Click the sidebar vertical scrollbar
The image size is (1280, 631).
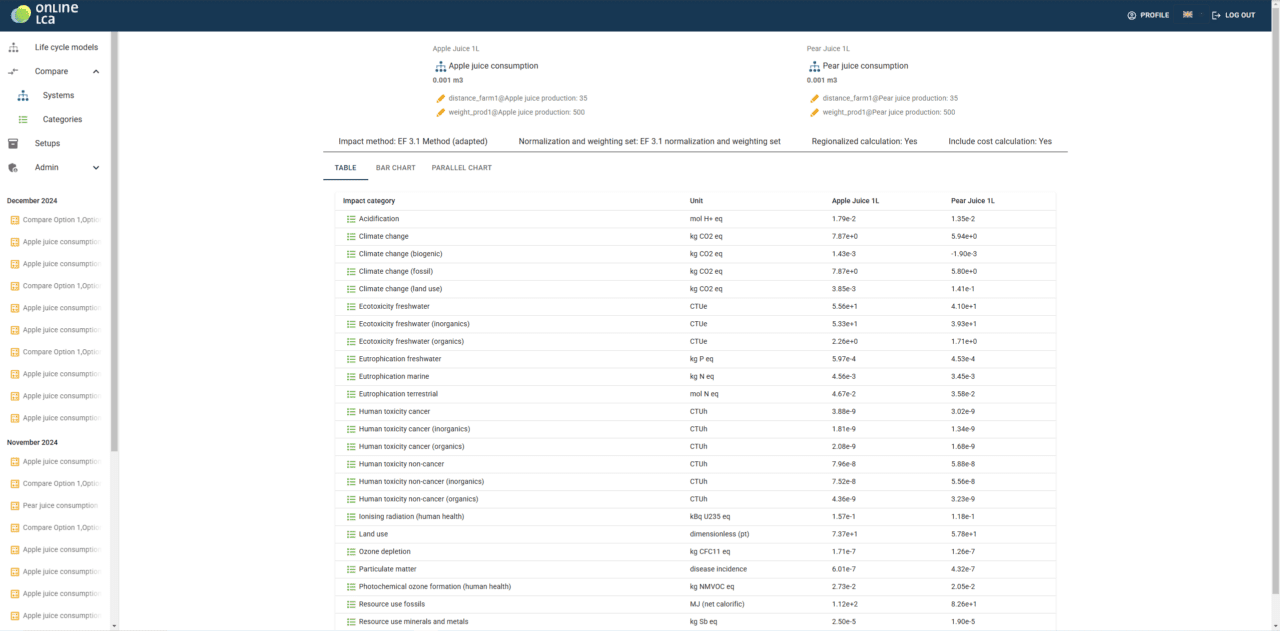(114, 240)
